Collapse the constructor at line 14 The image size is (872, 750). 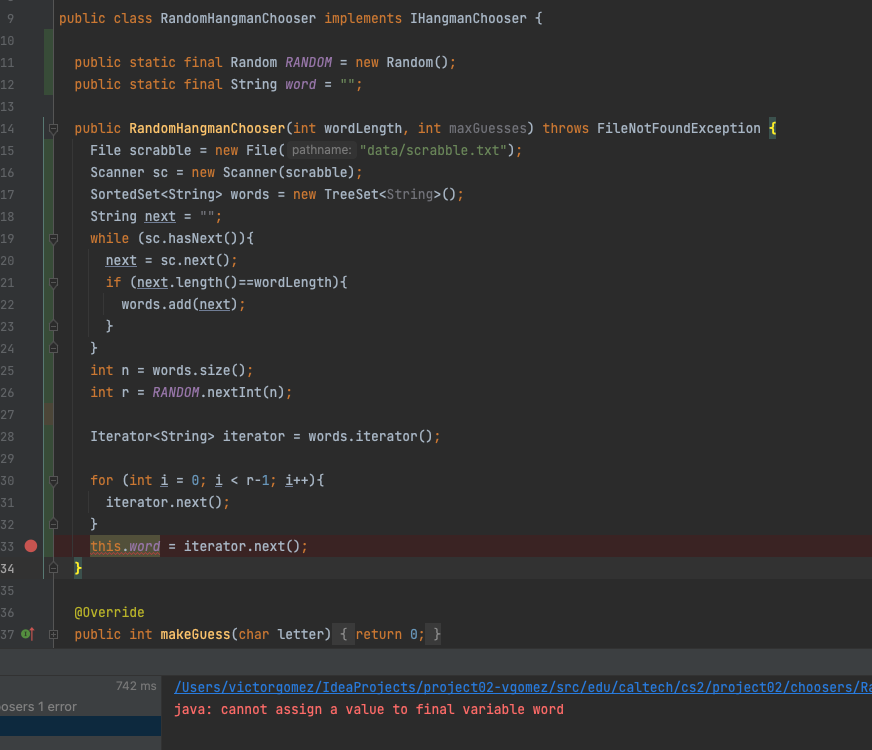pos(53,129)
